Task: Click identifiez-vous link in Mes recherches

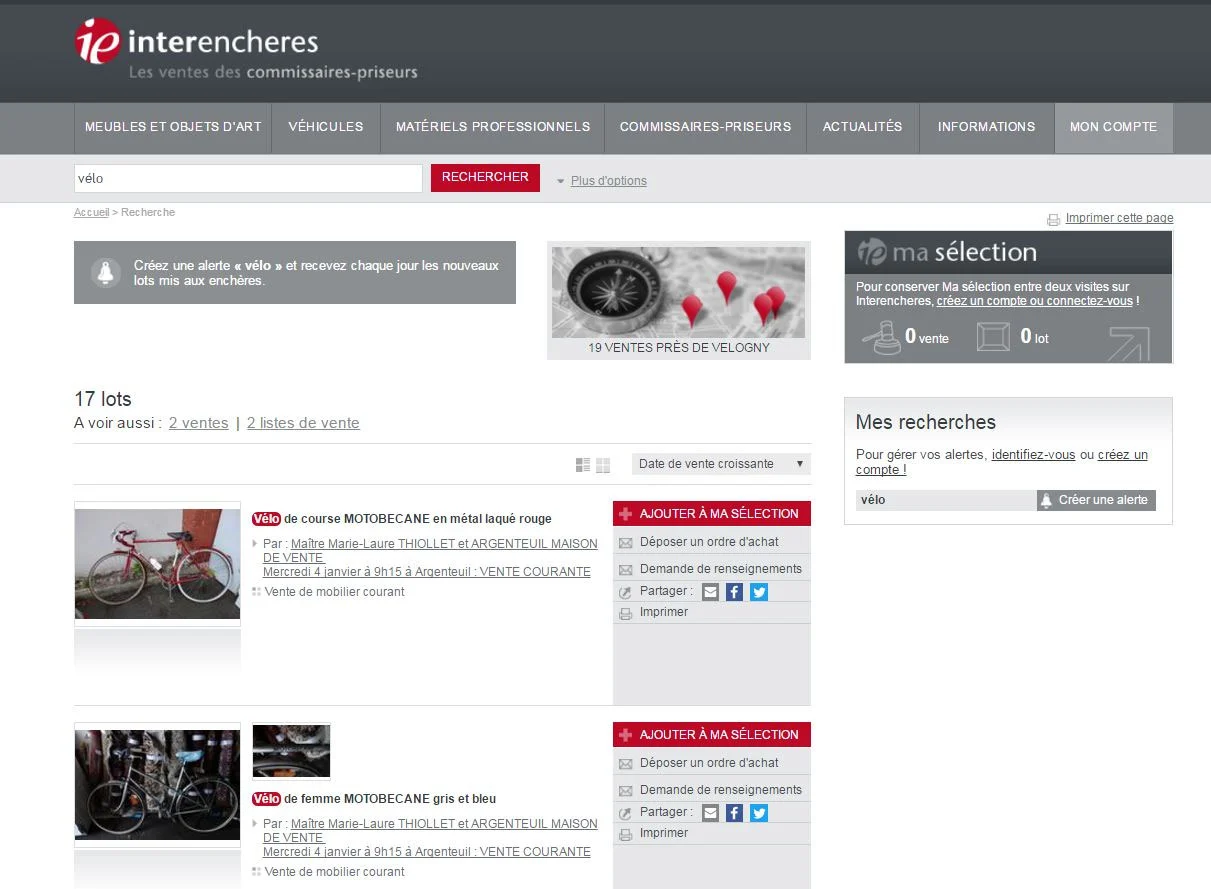Action: [1033, 455]
